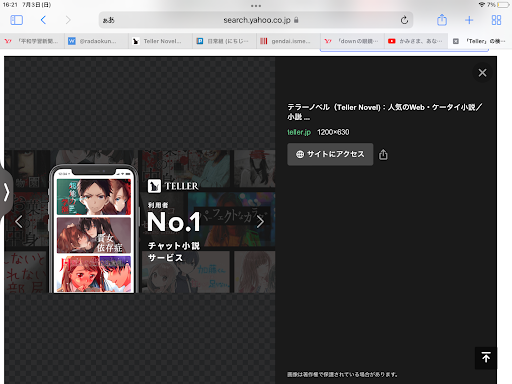Add a new tab with the plus icon
The image size is (512, 384).
point(469,20)
